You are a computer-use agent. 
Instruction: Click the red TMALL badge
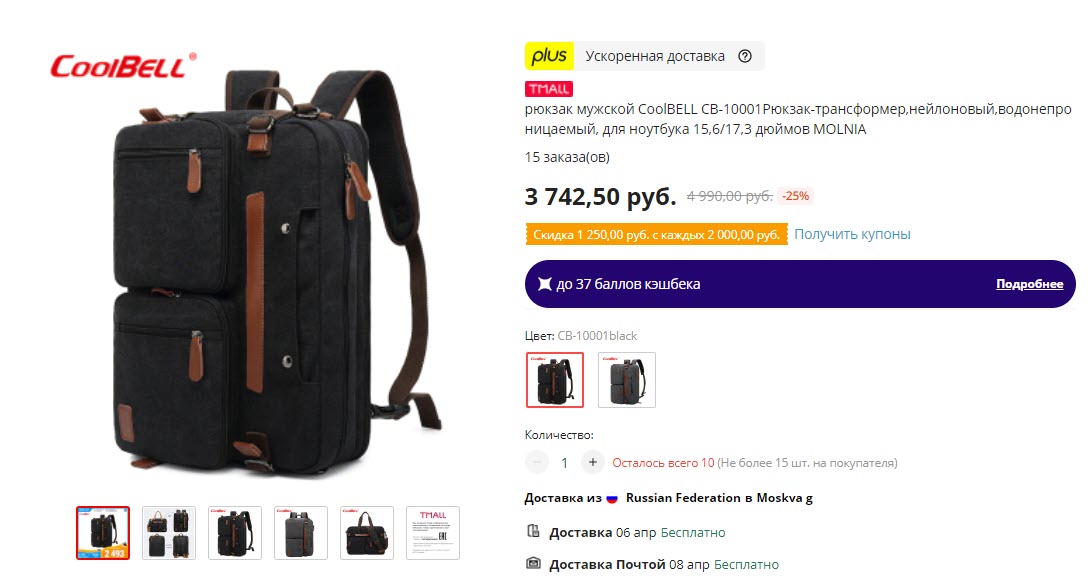[x=548, y=89]
